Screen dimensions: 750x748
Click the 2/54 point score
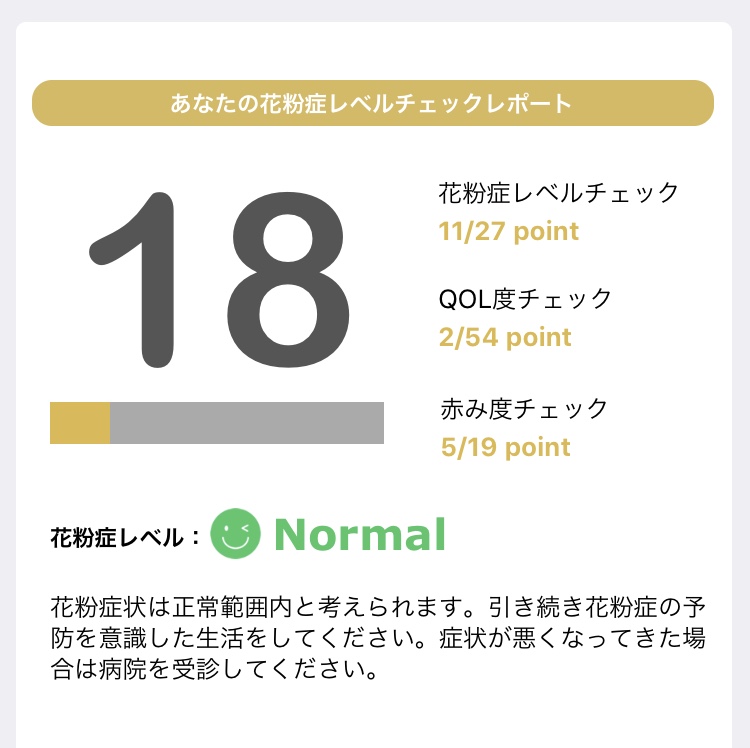tap(505, 338)
